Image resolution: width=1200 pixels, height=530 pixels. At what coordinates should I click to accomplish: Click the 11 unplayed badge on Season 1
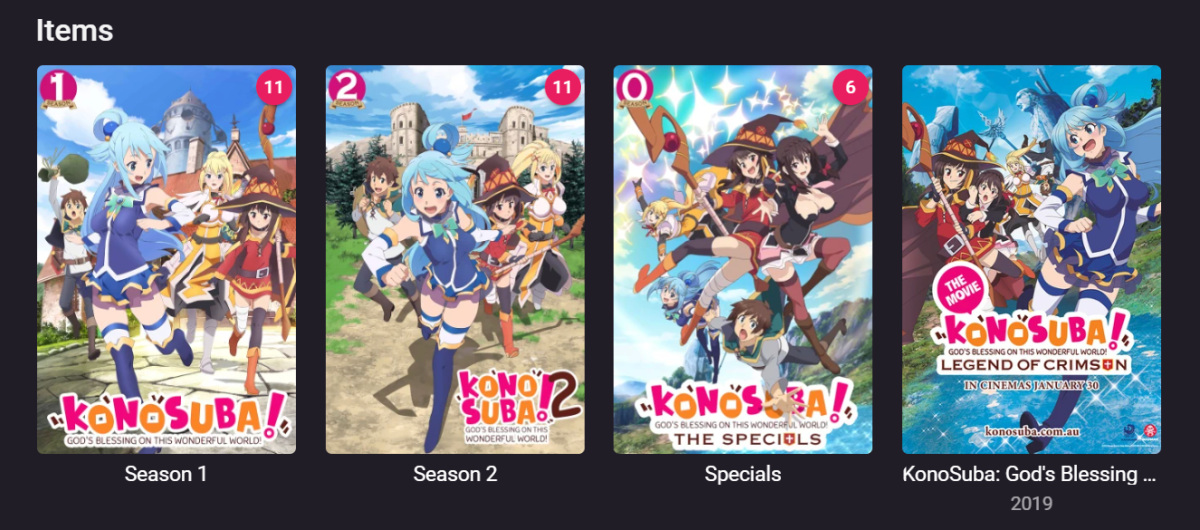273,88
